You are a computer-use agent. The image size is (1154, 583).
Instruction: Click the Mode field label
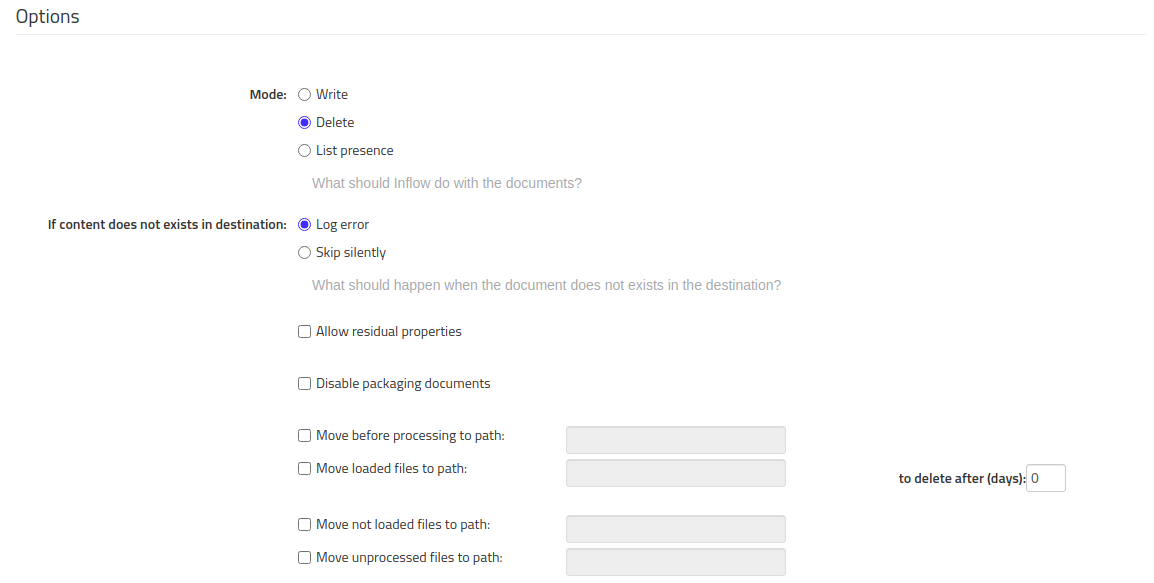[x=267, y=94]
